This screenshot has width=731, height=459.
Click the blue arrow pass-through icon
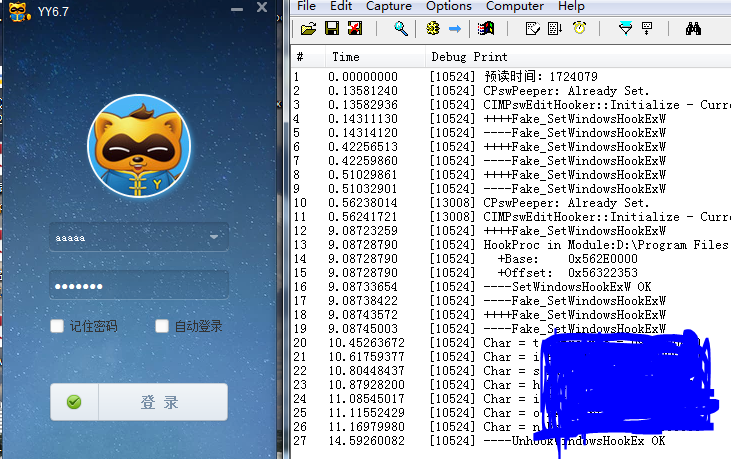pos(455,29)
